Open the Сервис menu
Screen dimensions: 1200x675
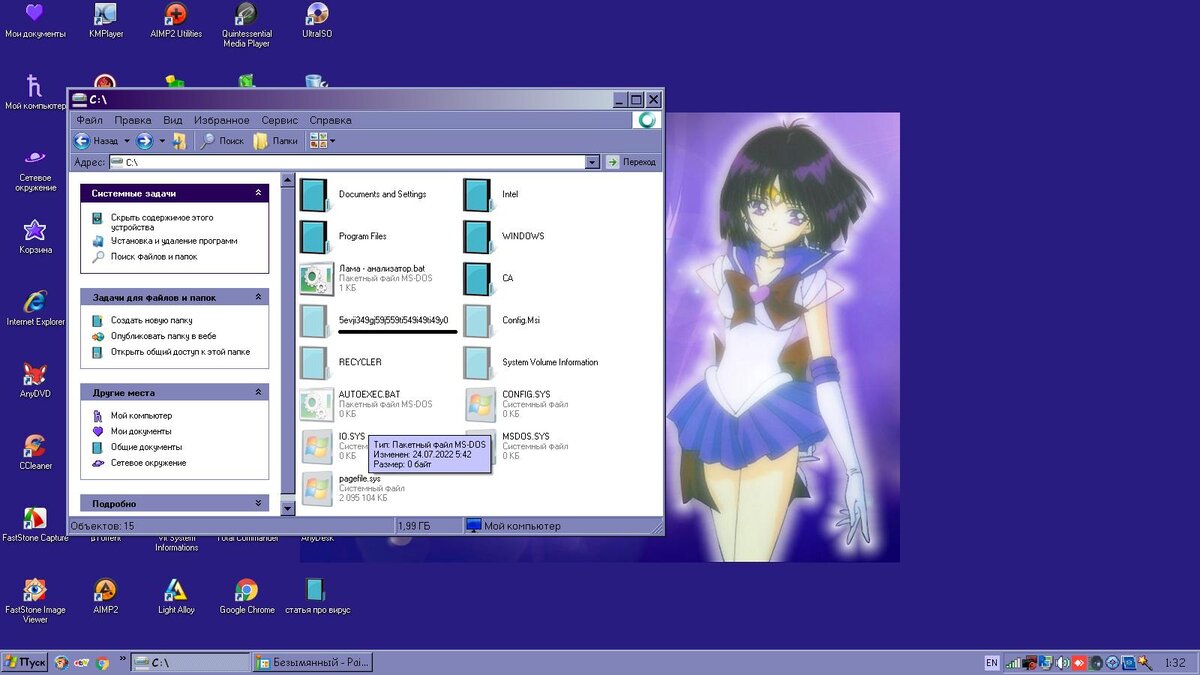coord(280,120)
